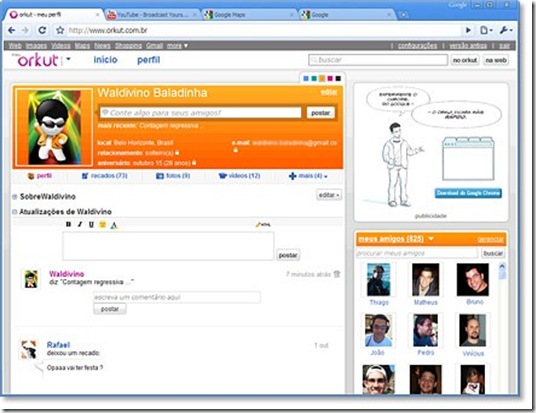Viewport: 536px width, 413px height.
Task: Bookmark page with the star icon
Action: (60, 30)
